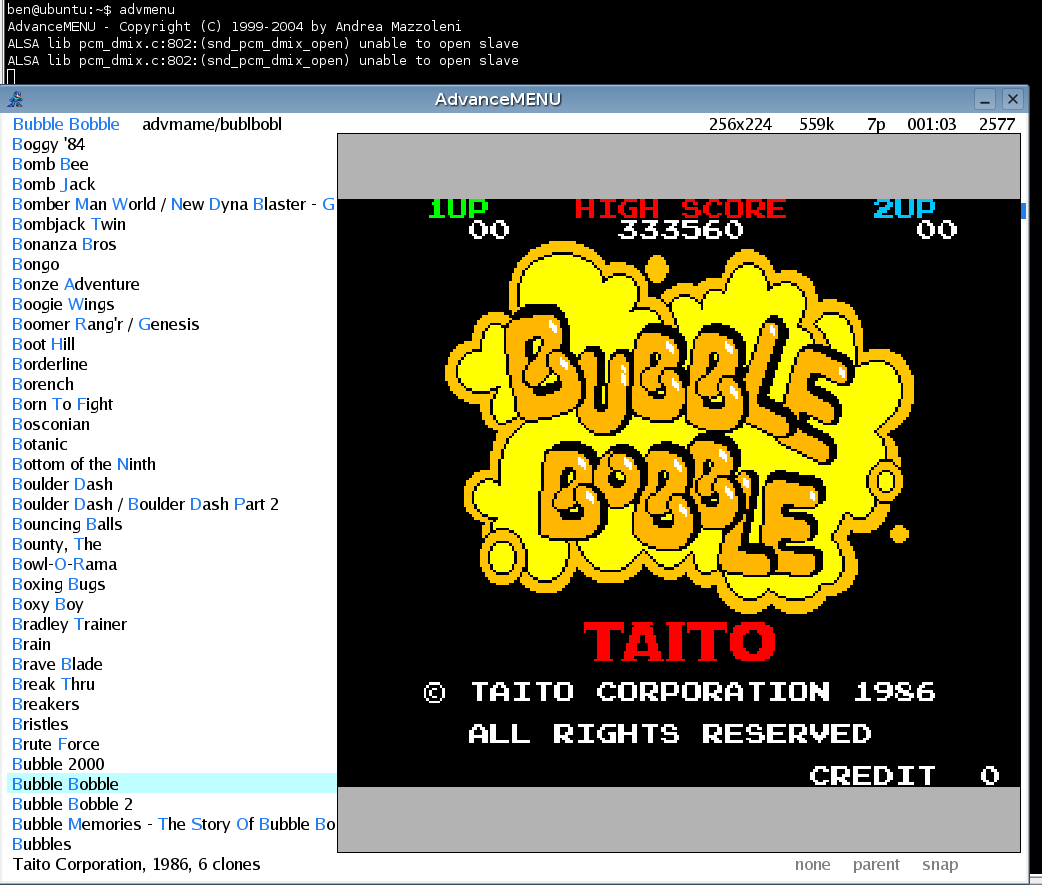Viewport: 1042px width, 886px height.
Task: Minimize the AdvanceMENU window
Action: (x=985, y=100)
